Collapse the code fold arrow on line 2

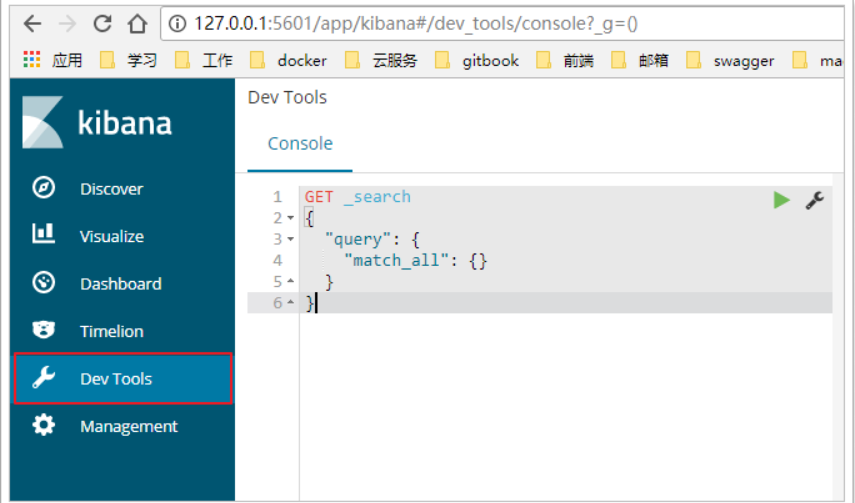pos(290,218)
